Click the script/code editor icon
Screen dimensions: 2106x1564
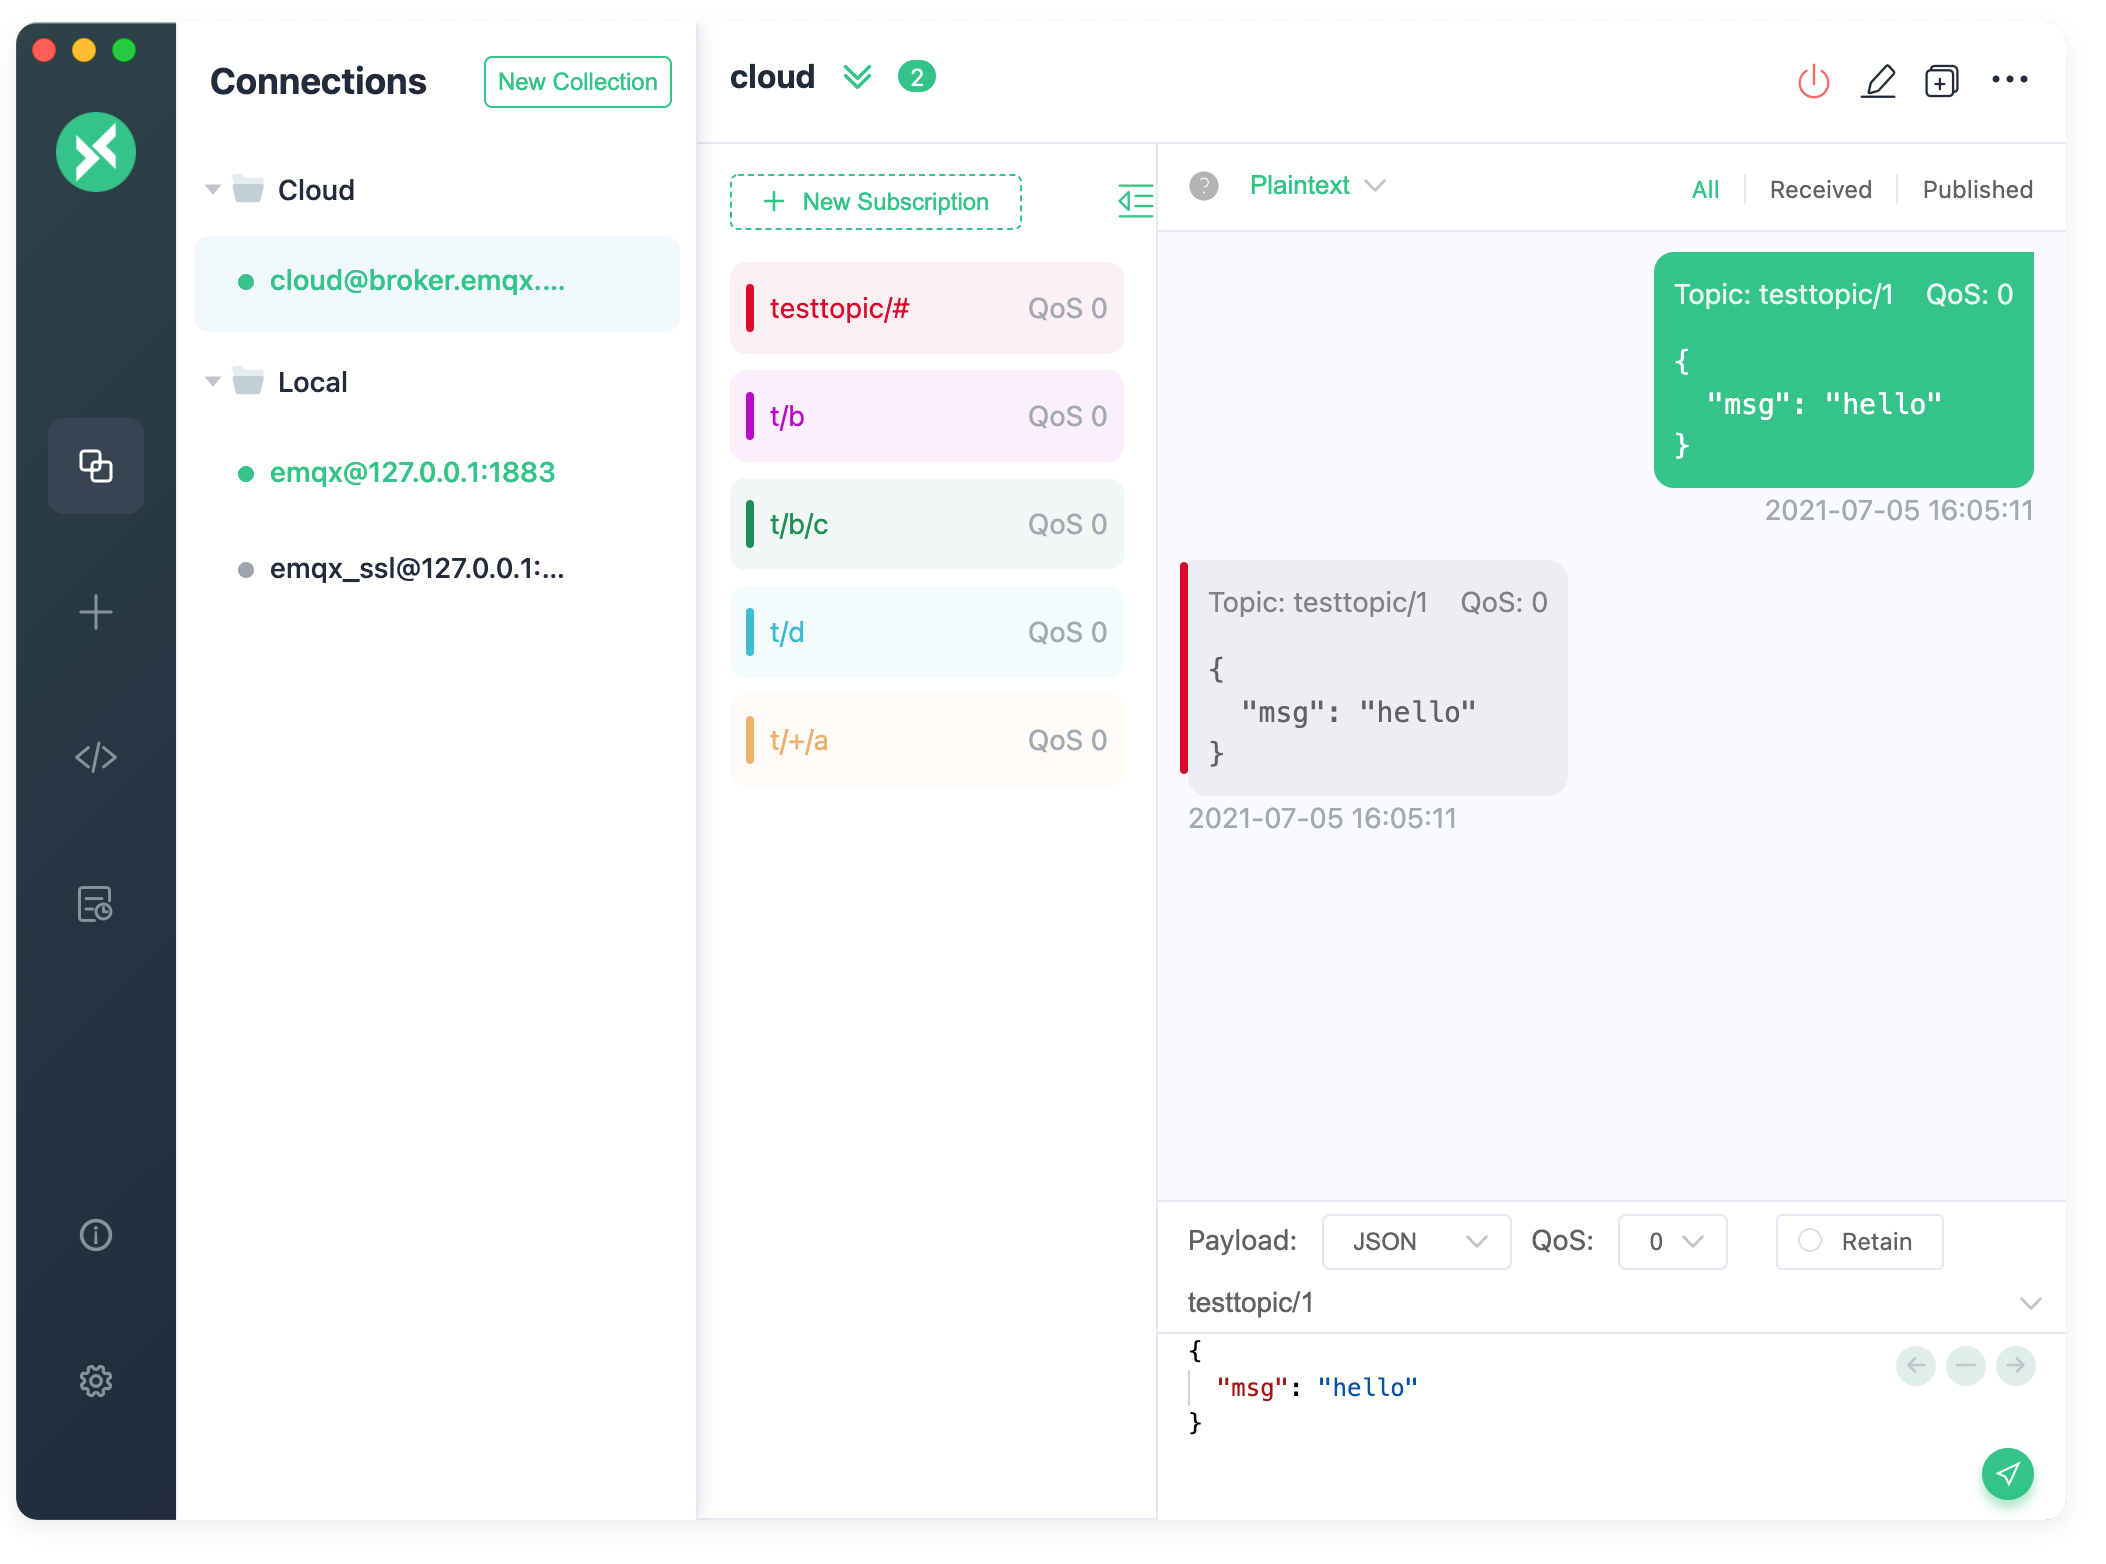(x=95, y=757)
